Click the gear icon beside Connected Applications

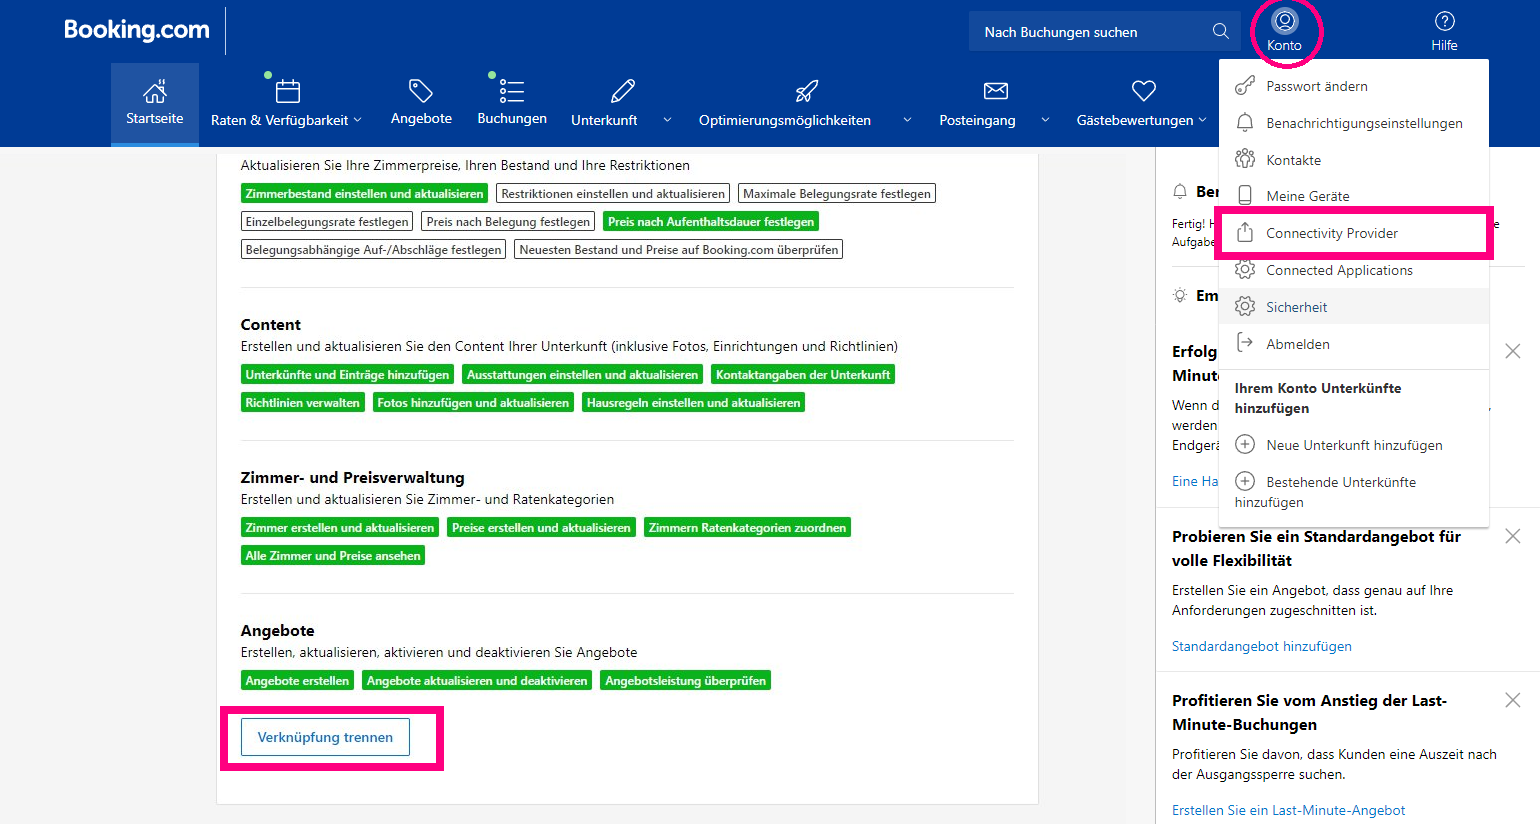[1245, 269]
